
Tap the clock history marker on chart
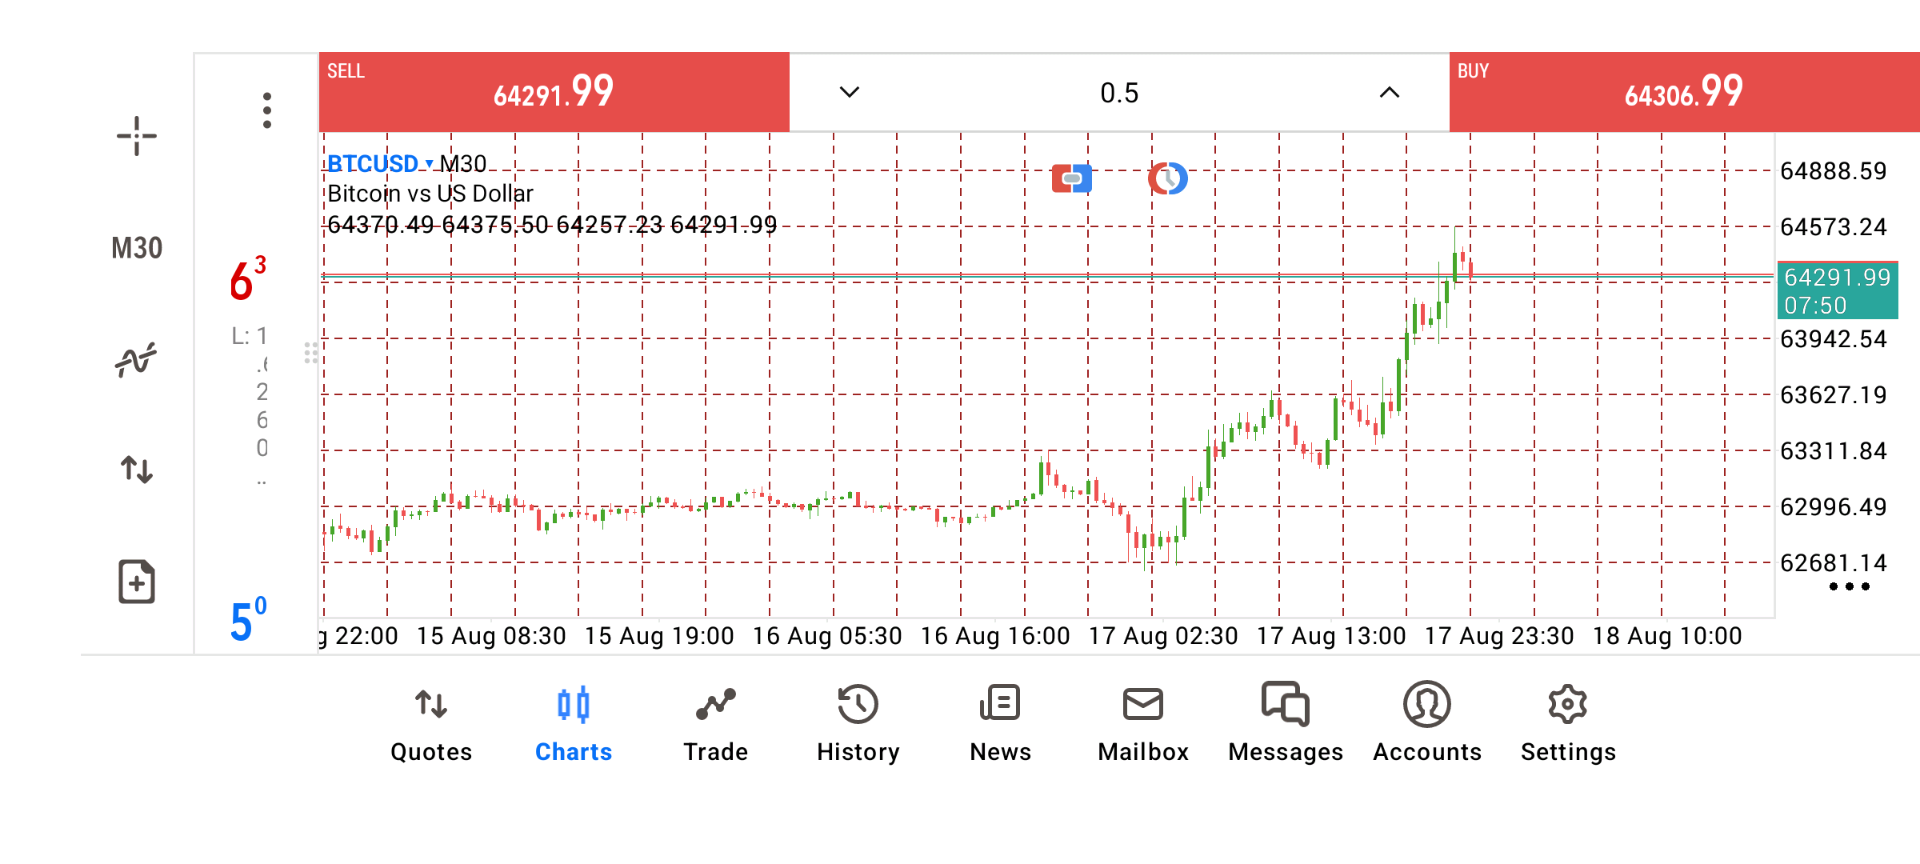(1167, 179)
